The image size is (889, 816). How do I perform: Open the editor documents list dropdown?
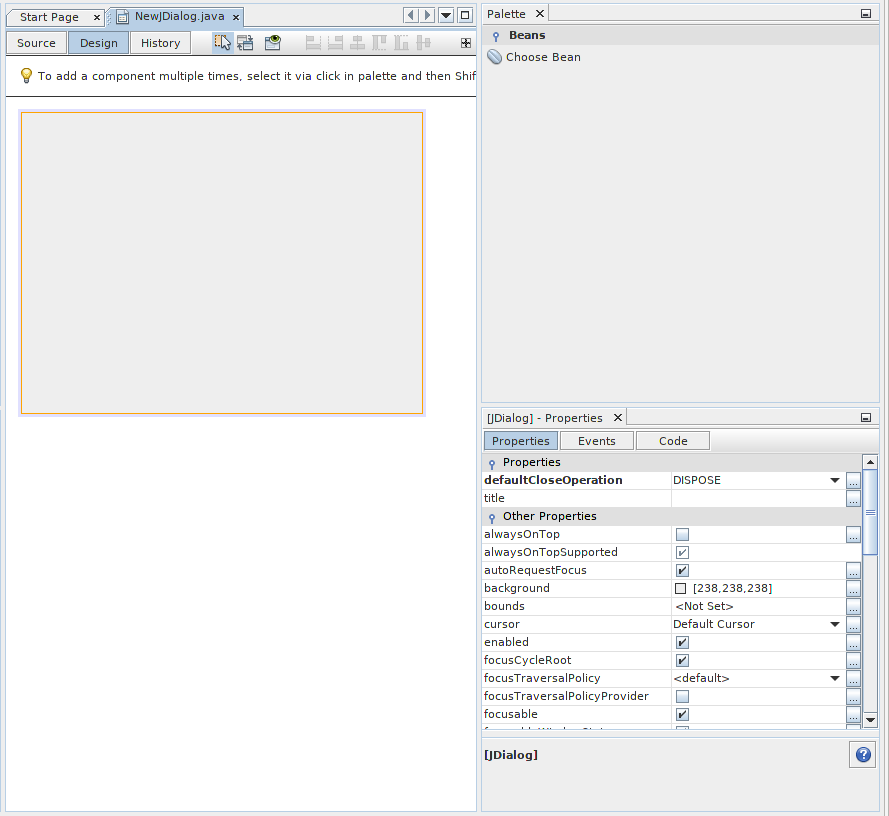(446, 15)
